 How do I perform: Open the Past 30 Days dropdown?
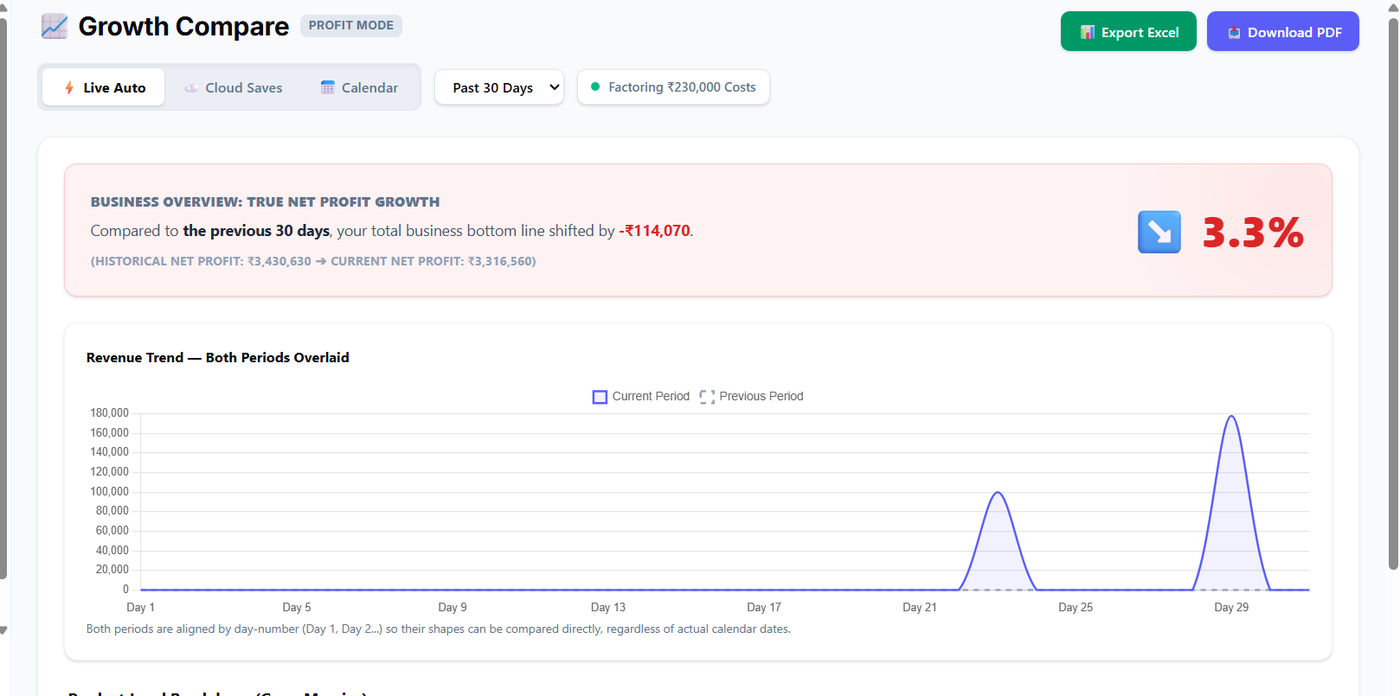pyautogui.click(x=499, y=88)
